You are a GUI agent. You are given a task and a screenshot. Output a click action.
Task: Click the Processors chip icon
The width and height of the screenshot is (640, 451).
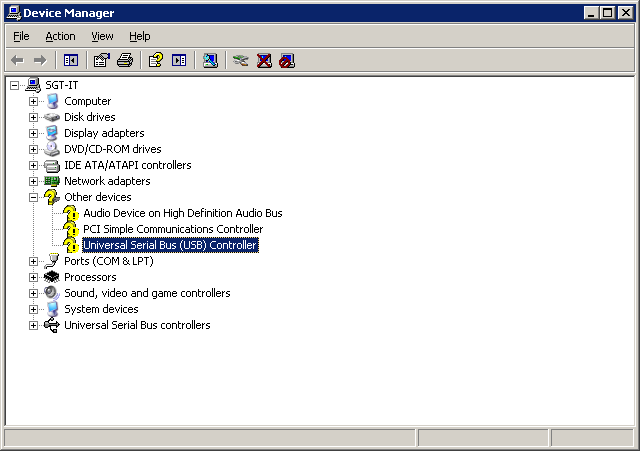pyautogui.click(x=52, y=277)
